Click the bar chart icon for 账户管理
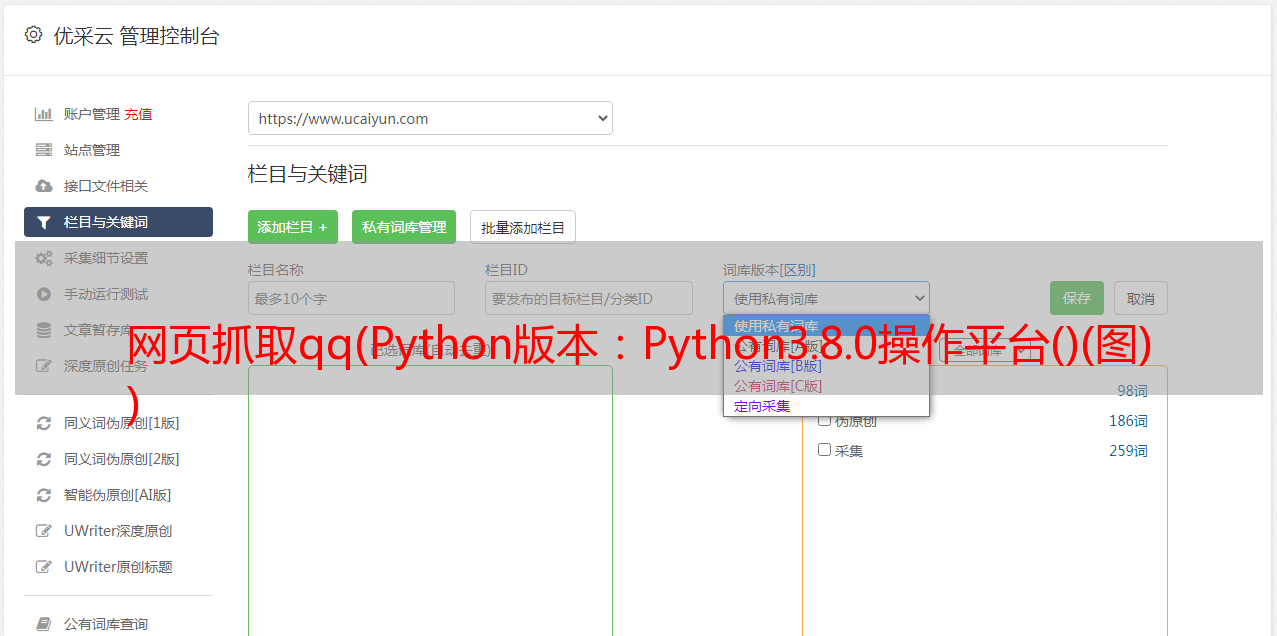 point(43,114)
